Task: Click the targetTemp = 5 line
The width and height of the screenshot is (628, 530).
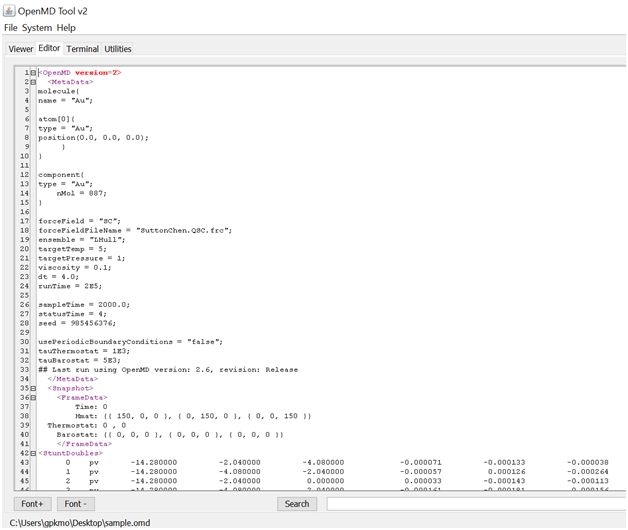Action: pos(72,249)
